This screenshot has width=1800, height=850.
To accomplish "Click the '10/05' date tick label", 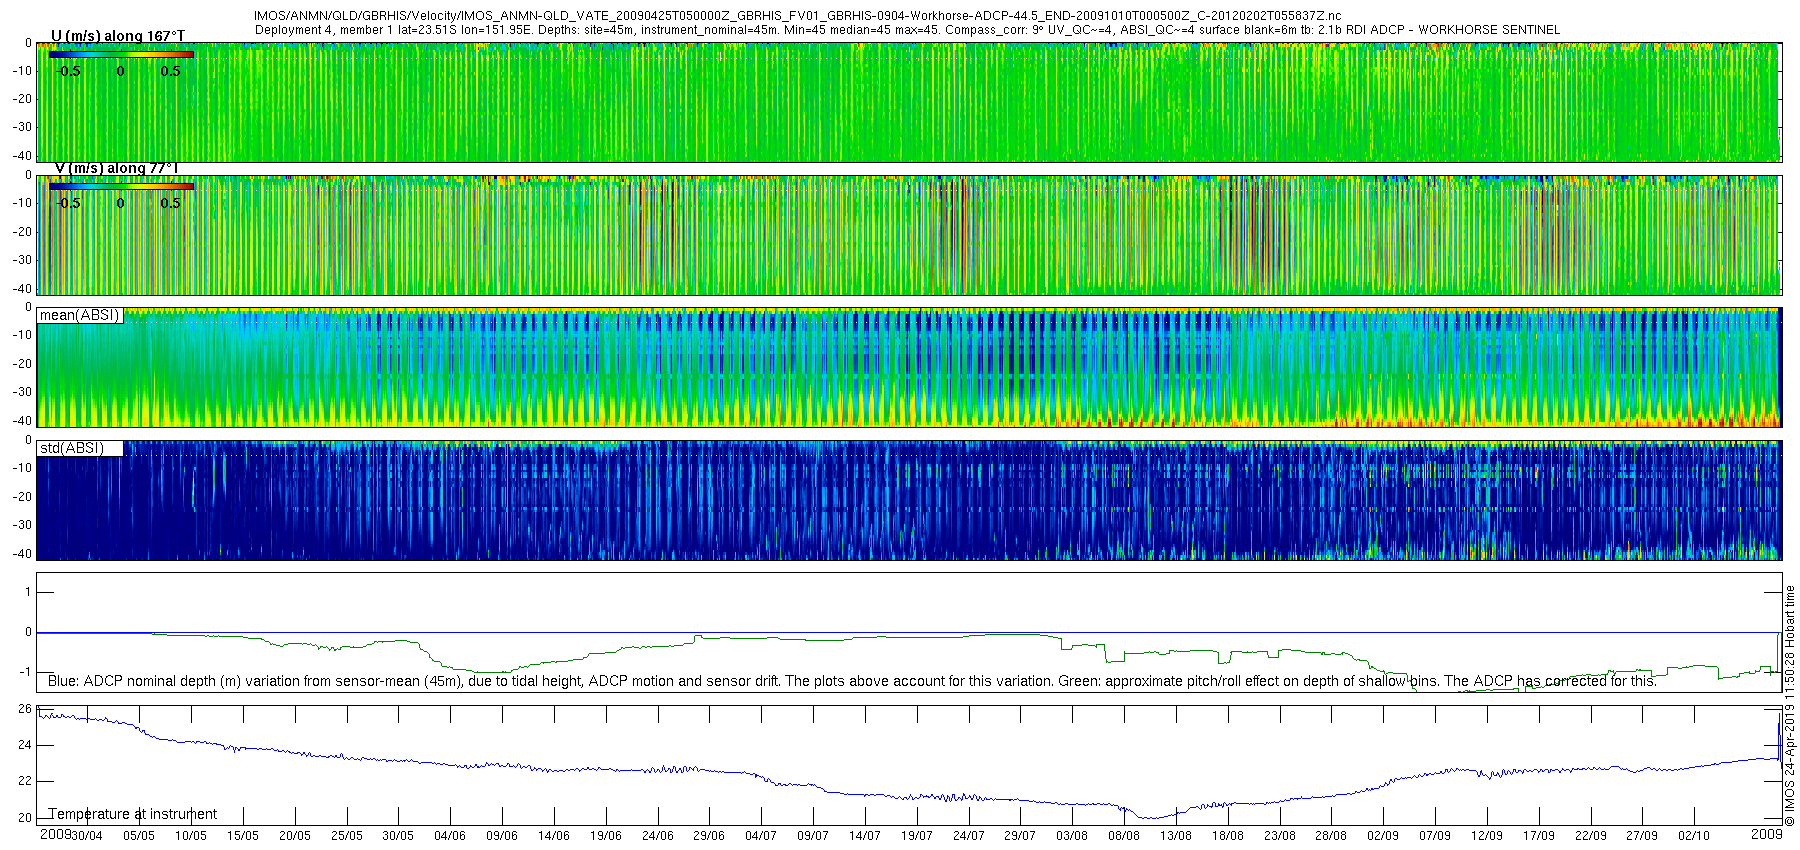I will (x=191, y=836).
